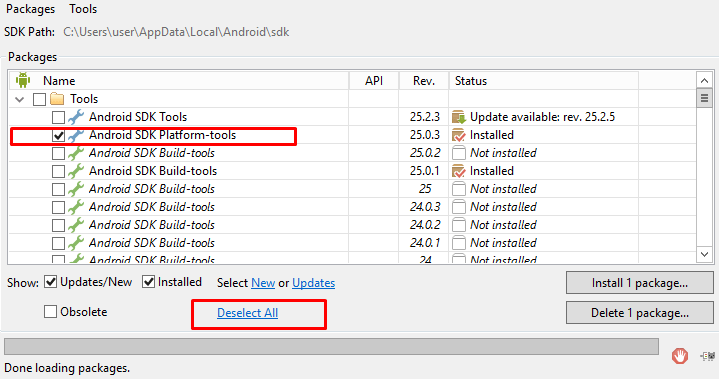Viewport: 719px width, 379px height.
Task: Tick the Build-tools rev 25 checkbox
Action: [58, 189]
